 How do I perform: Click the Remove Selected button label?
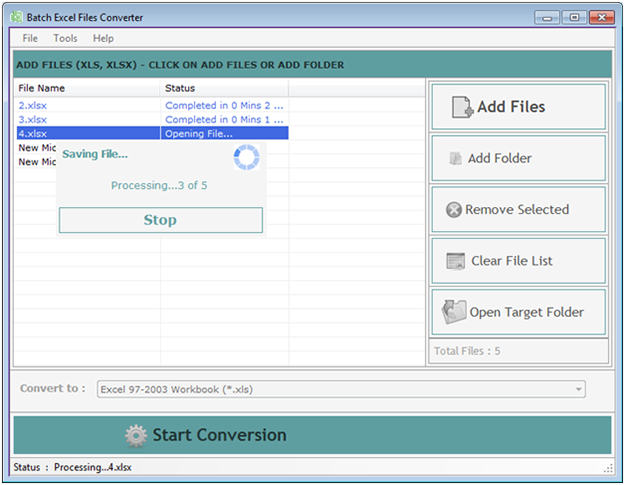[x=517, y=210]
